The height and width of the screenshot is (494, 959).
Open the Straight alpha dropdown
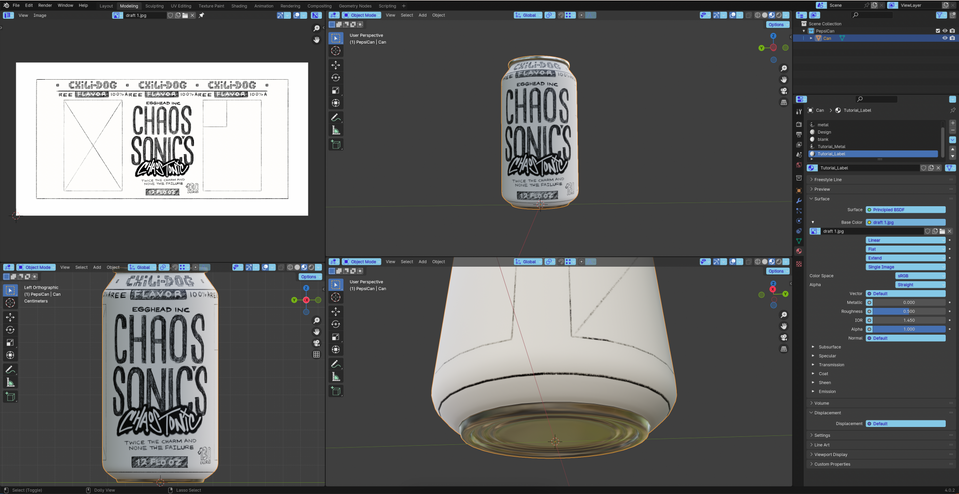[920, 284]
